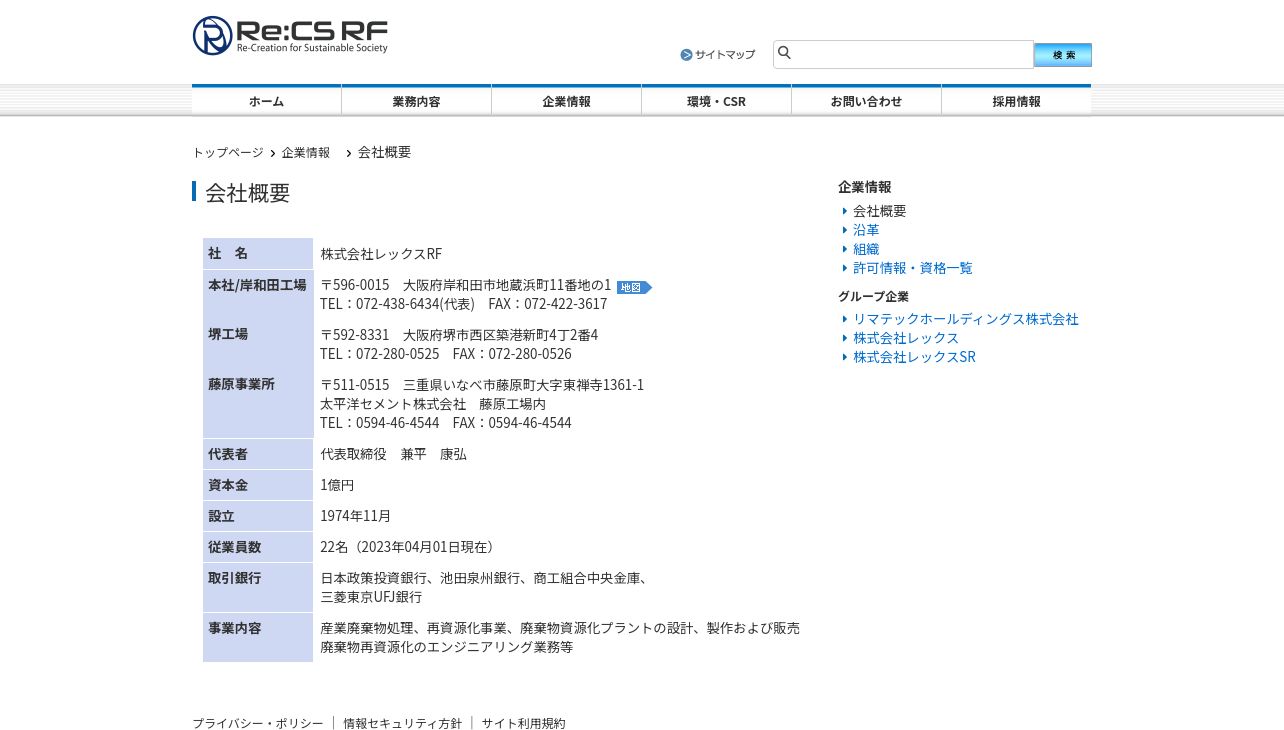Click 企業情報 breadcrumb link
1284x730 pixels.
(306, 153)
